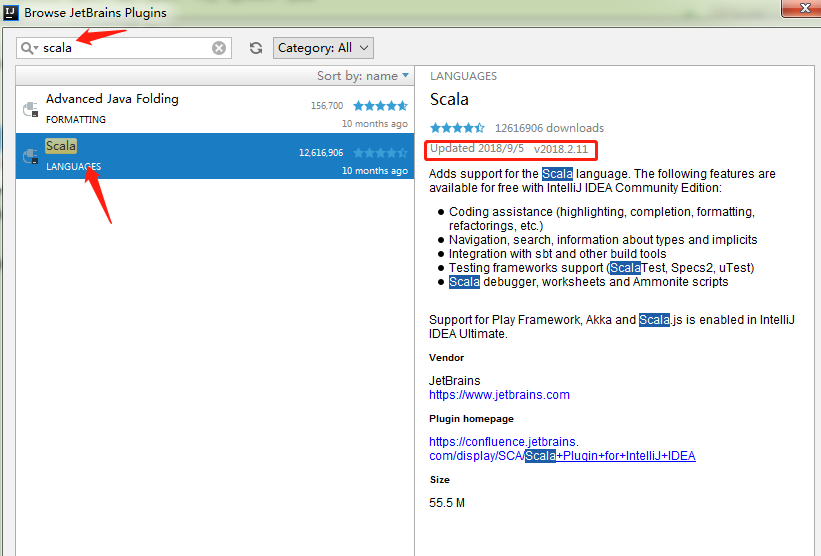Click the Scala detail panel star rating
The width and height of the screenshot is (821, 556).
[457, 128]
